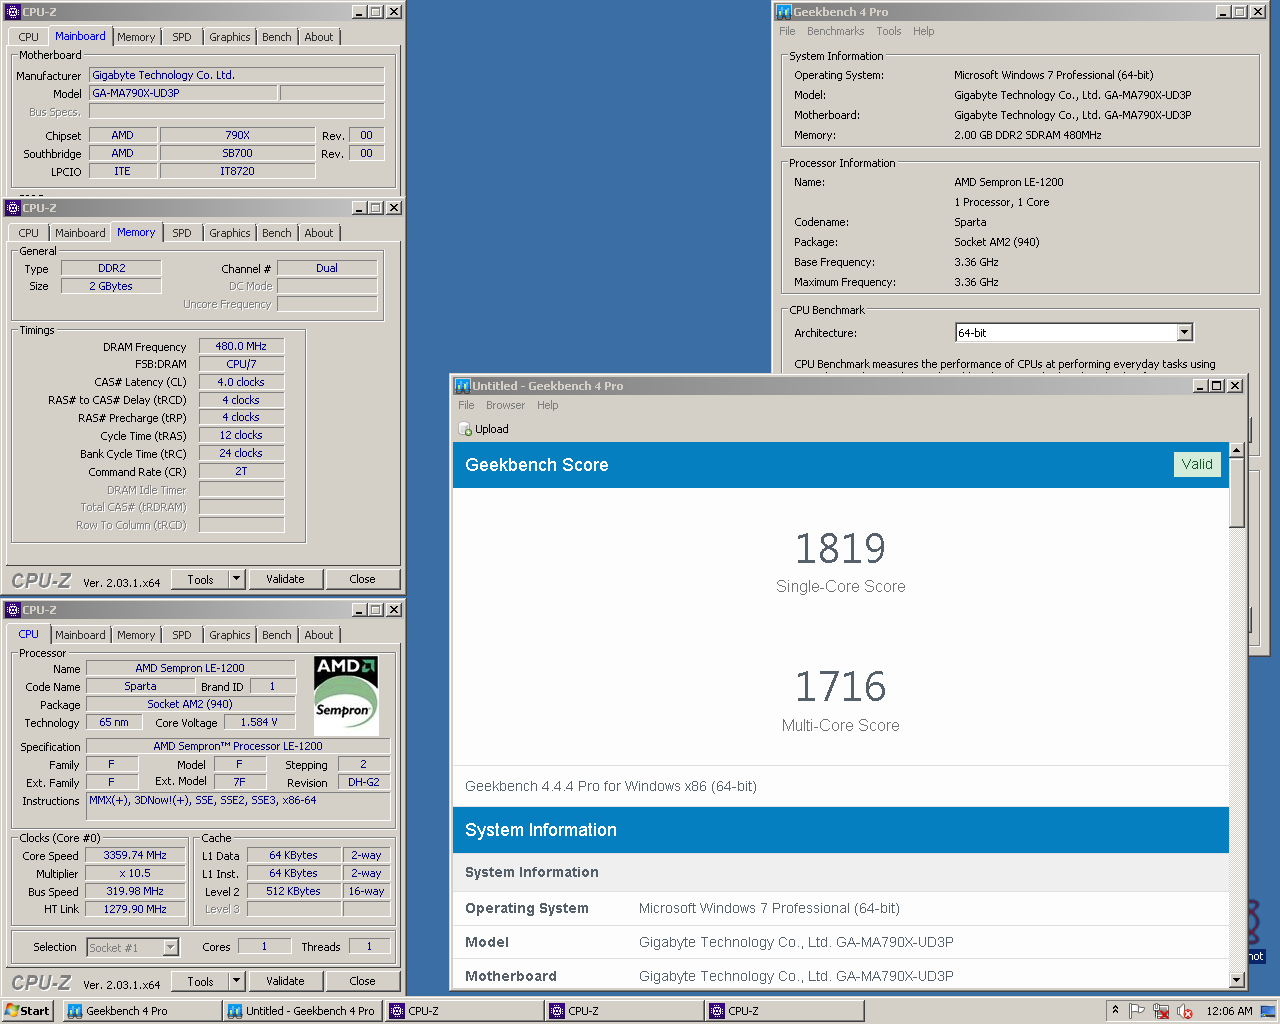
Task: Click the GA-MA790X-UD3P model field in CPU-Z
Action: [x=183, y=93]
